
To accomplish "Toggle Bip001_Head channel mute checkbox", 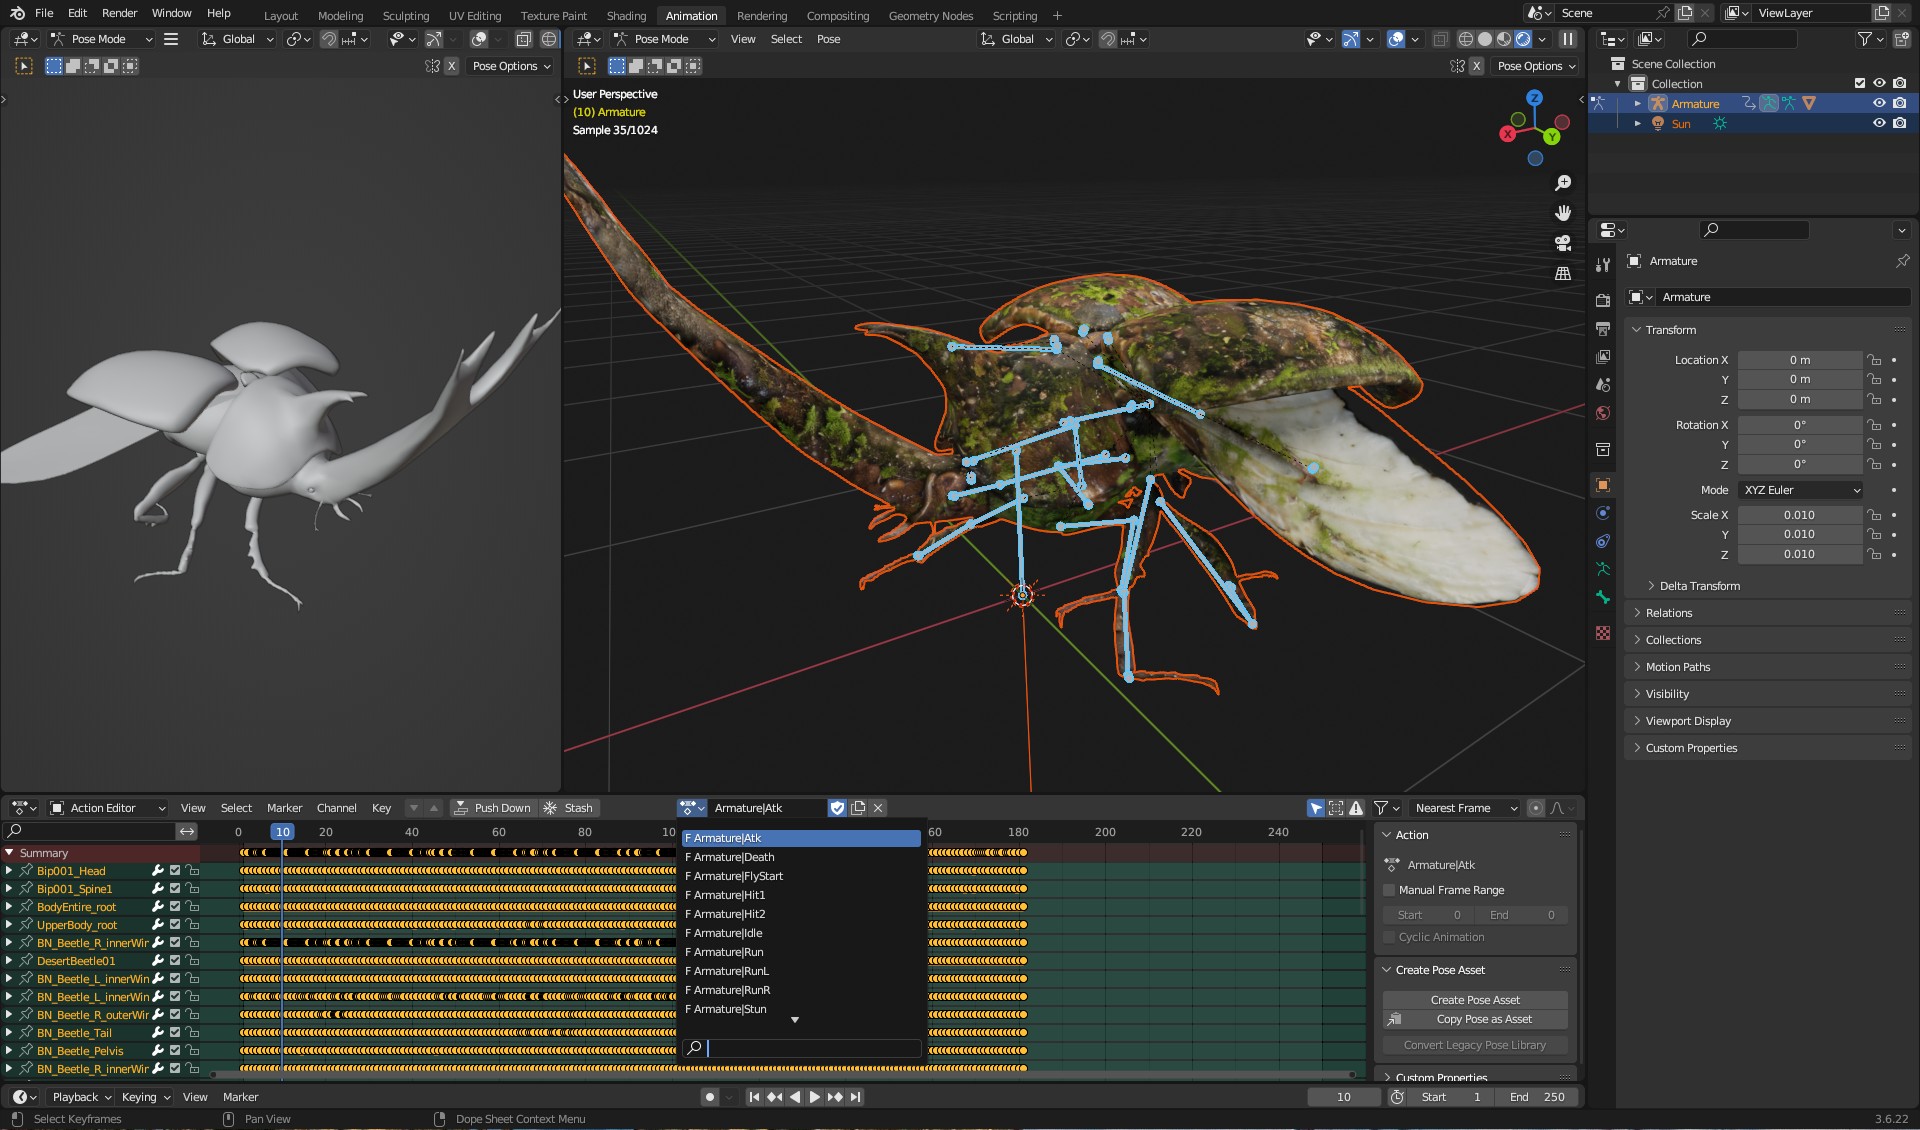I will (175, 871).
